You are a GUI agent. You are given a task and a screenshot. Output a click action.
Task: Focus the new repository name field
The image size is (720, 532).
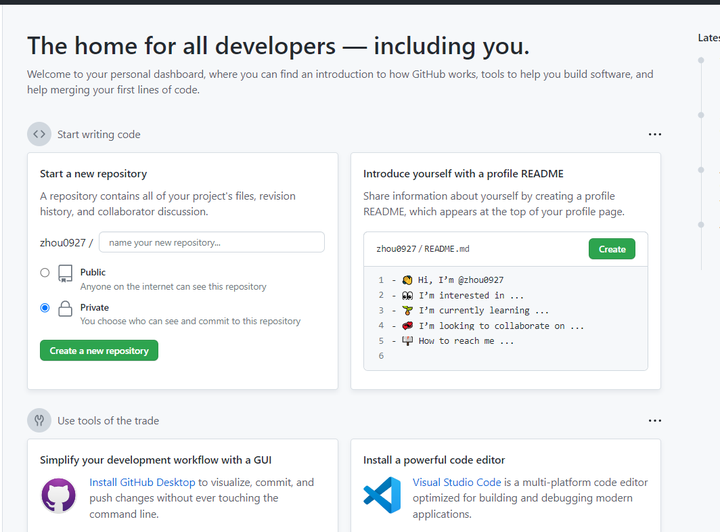click(212, 242)
